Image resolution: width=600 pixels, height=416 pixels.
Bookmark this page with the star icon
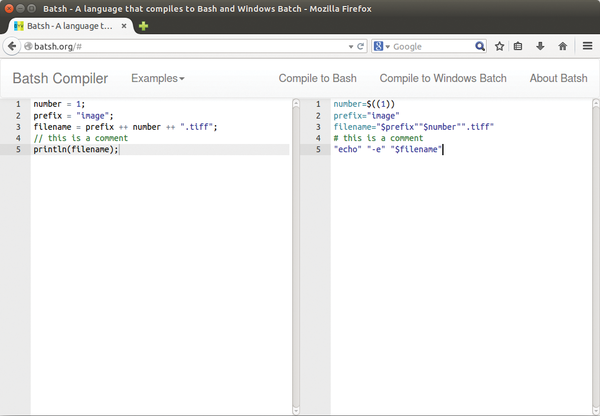[499, 46]
